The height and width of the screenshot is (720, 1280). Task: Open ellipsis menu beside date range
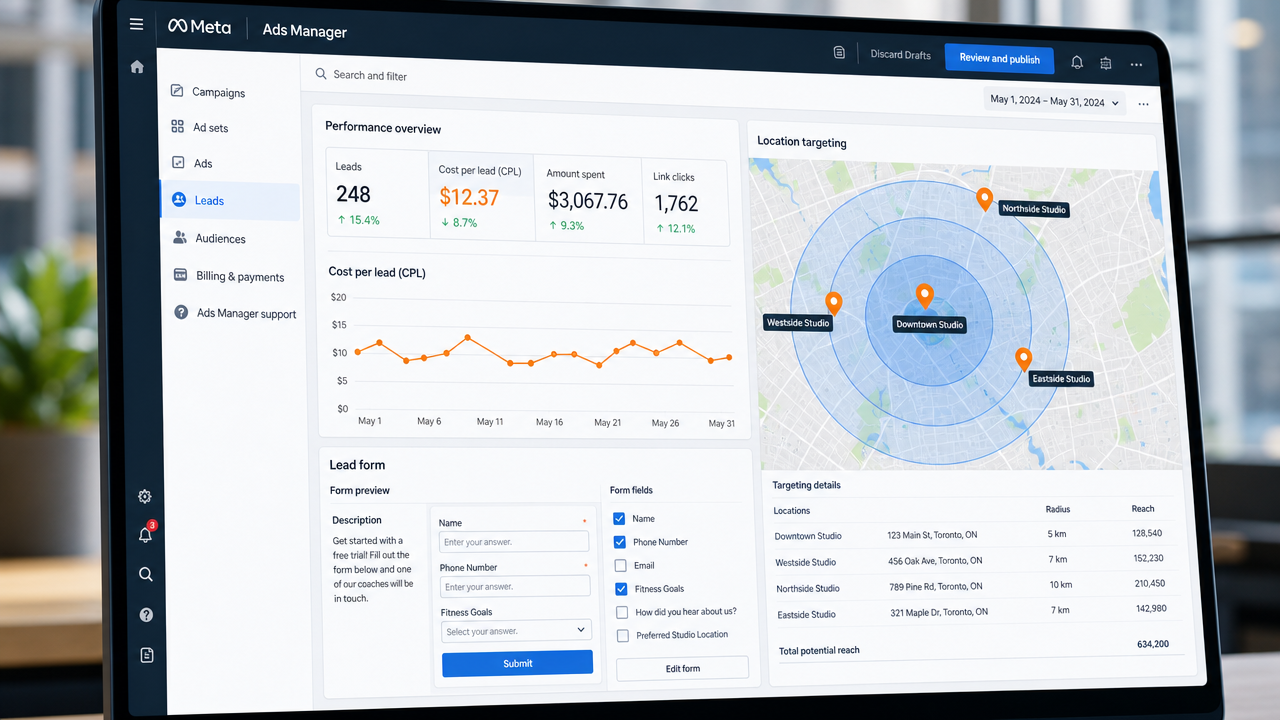pos(1143,104)
